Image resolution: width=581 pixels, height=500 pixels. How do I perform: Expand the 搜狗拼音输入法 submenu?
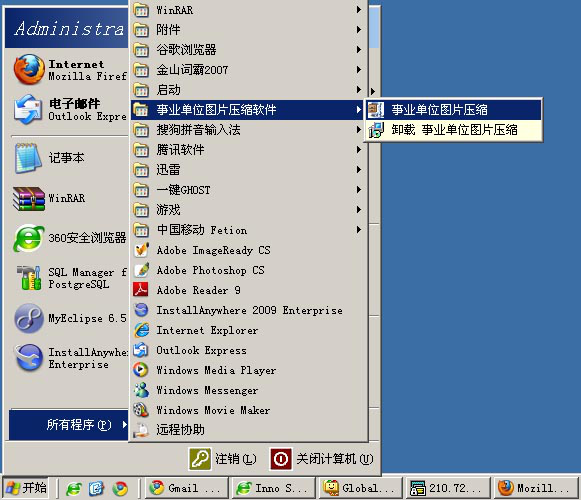click(248, 130)
